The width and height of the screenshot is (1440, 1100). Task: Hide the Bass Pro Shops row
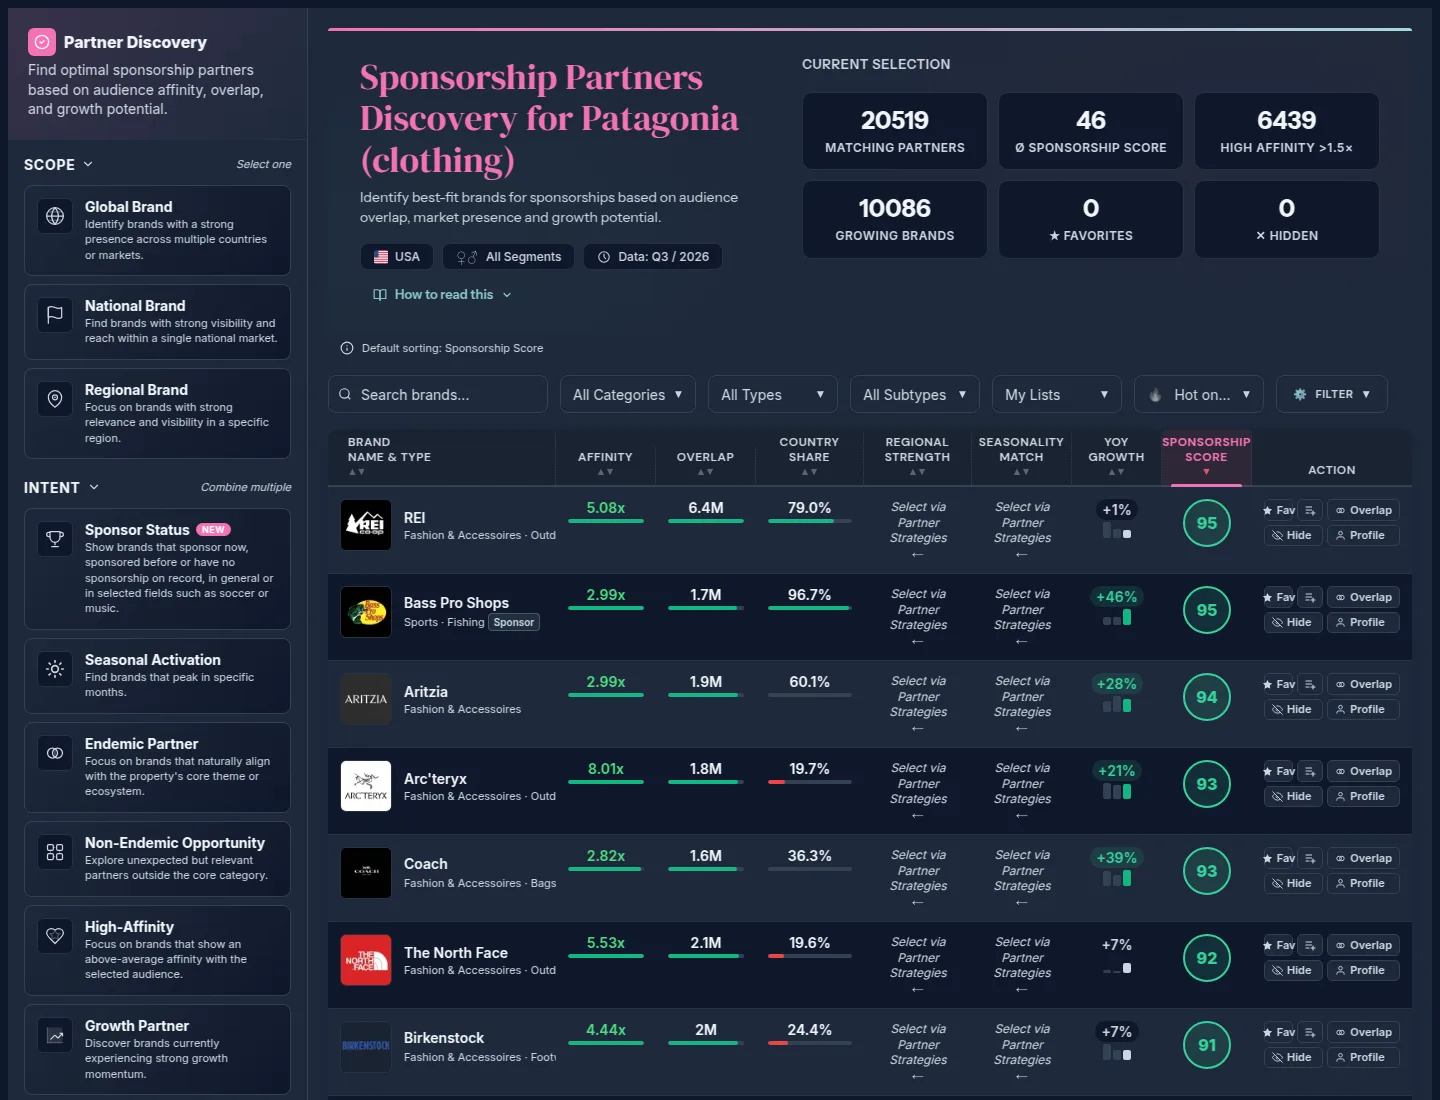(x=1292, y=622)
